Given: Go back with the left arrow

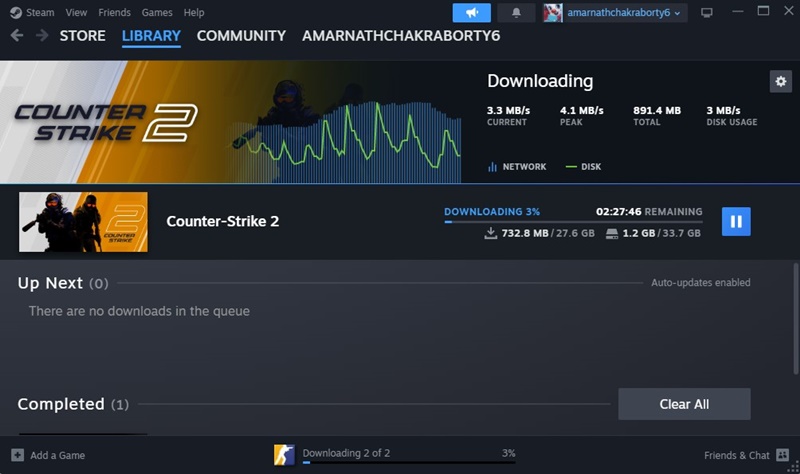Looking at the screenshot, I should tap(17, 35).
